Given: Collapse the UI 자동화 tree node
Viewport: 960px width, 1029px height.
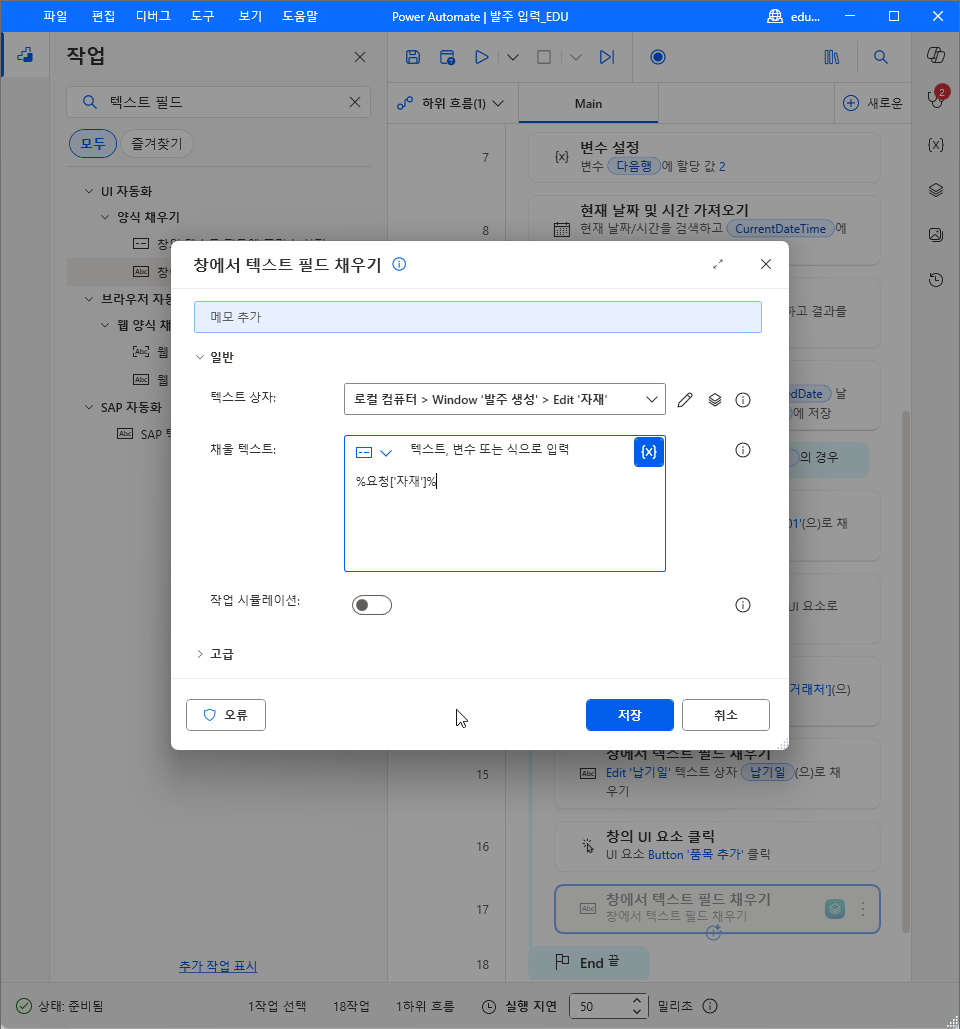Looking at the screenshot, I should click(89, 191).
